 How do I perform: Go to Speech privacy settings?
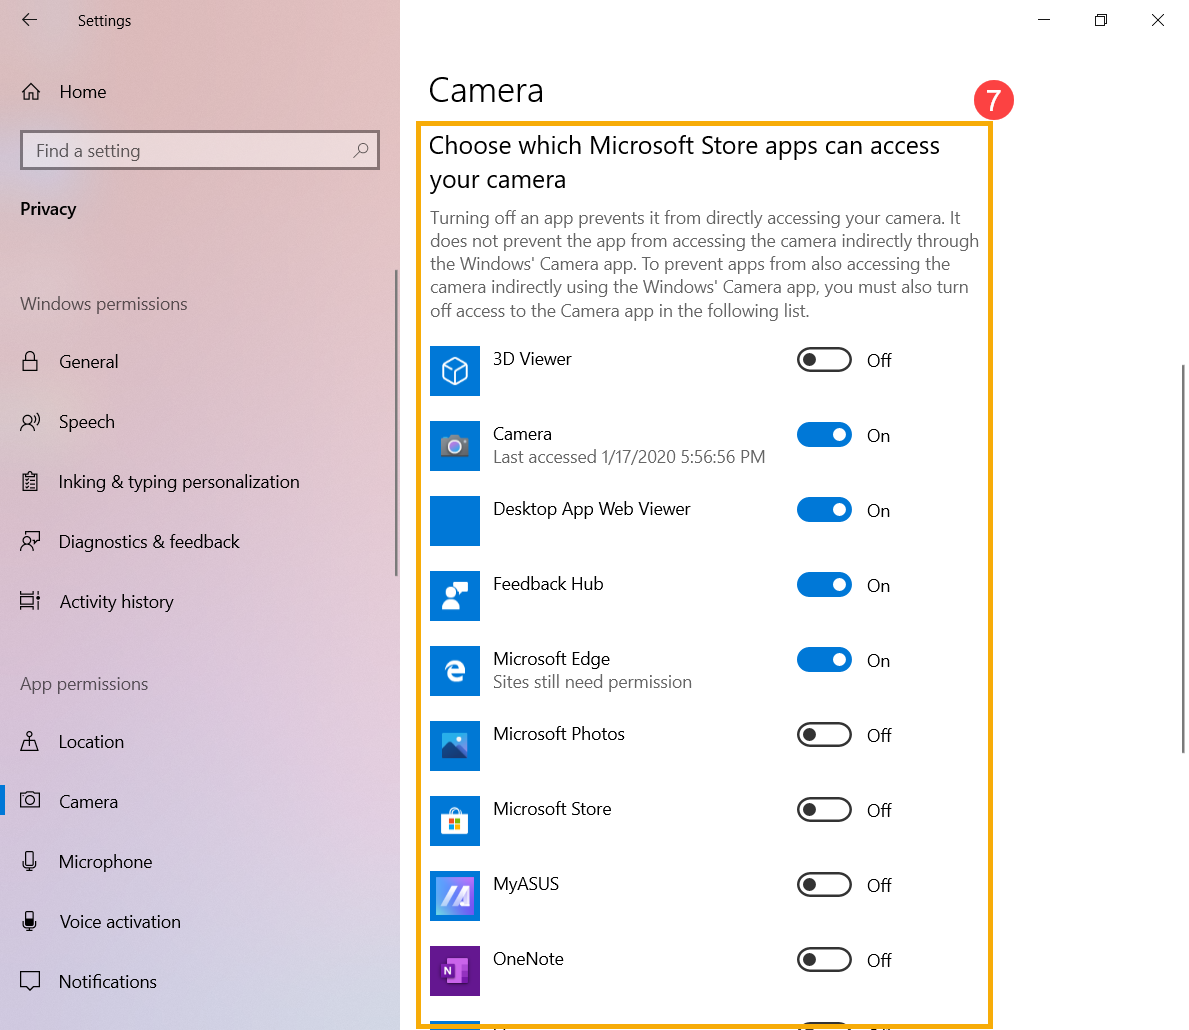coord(199,422)
